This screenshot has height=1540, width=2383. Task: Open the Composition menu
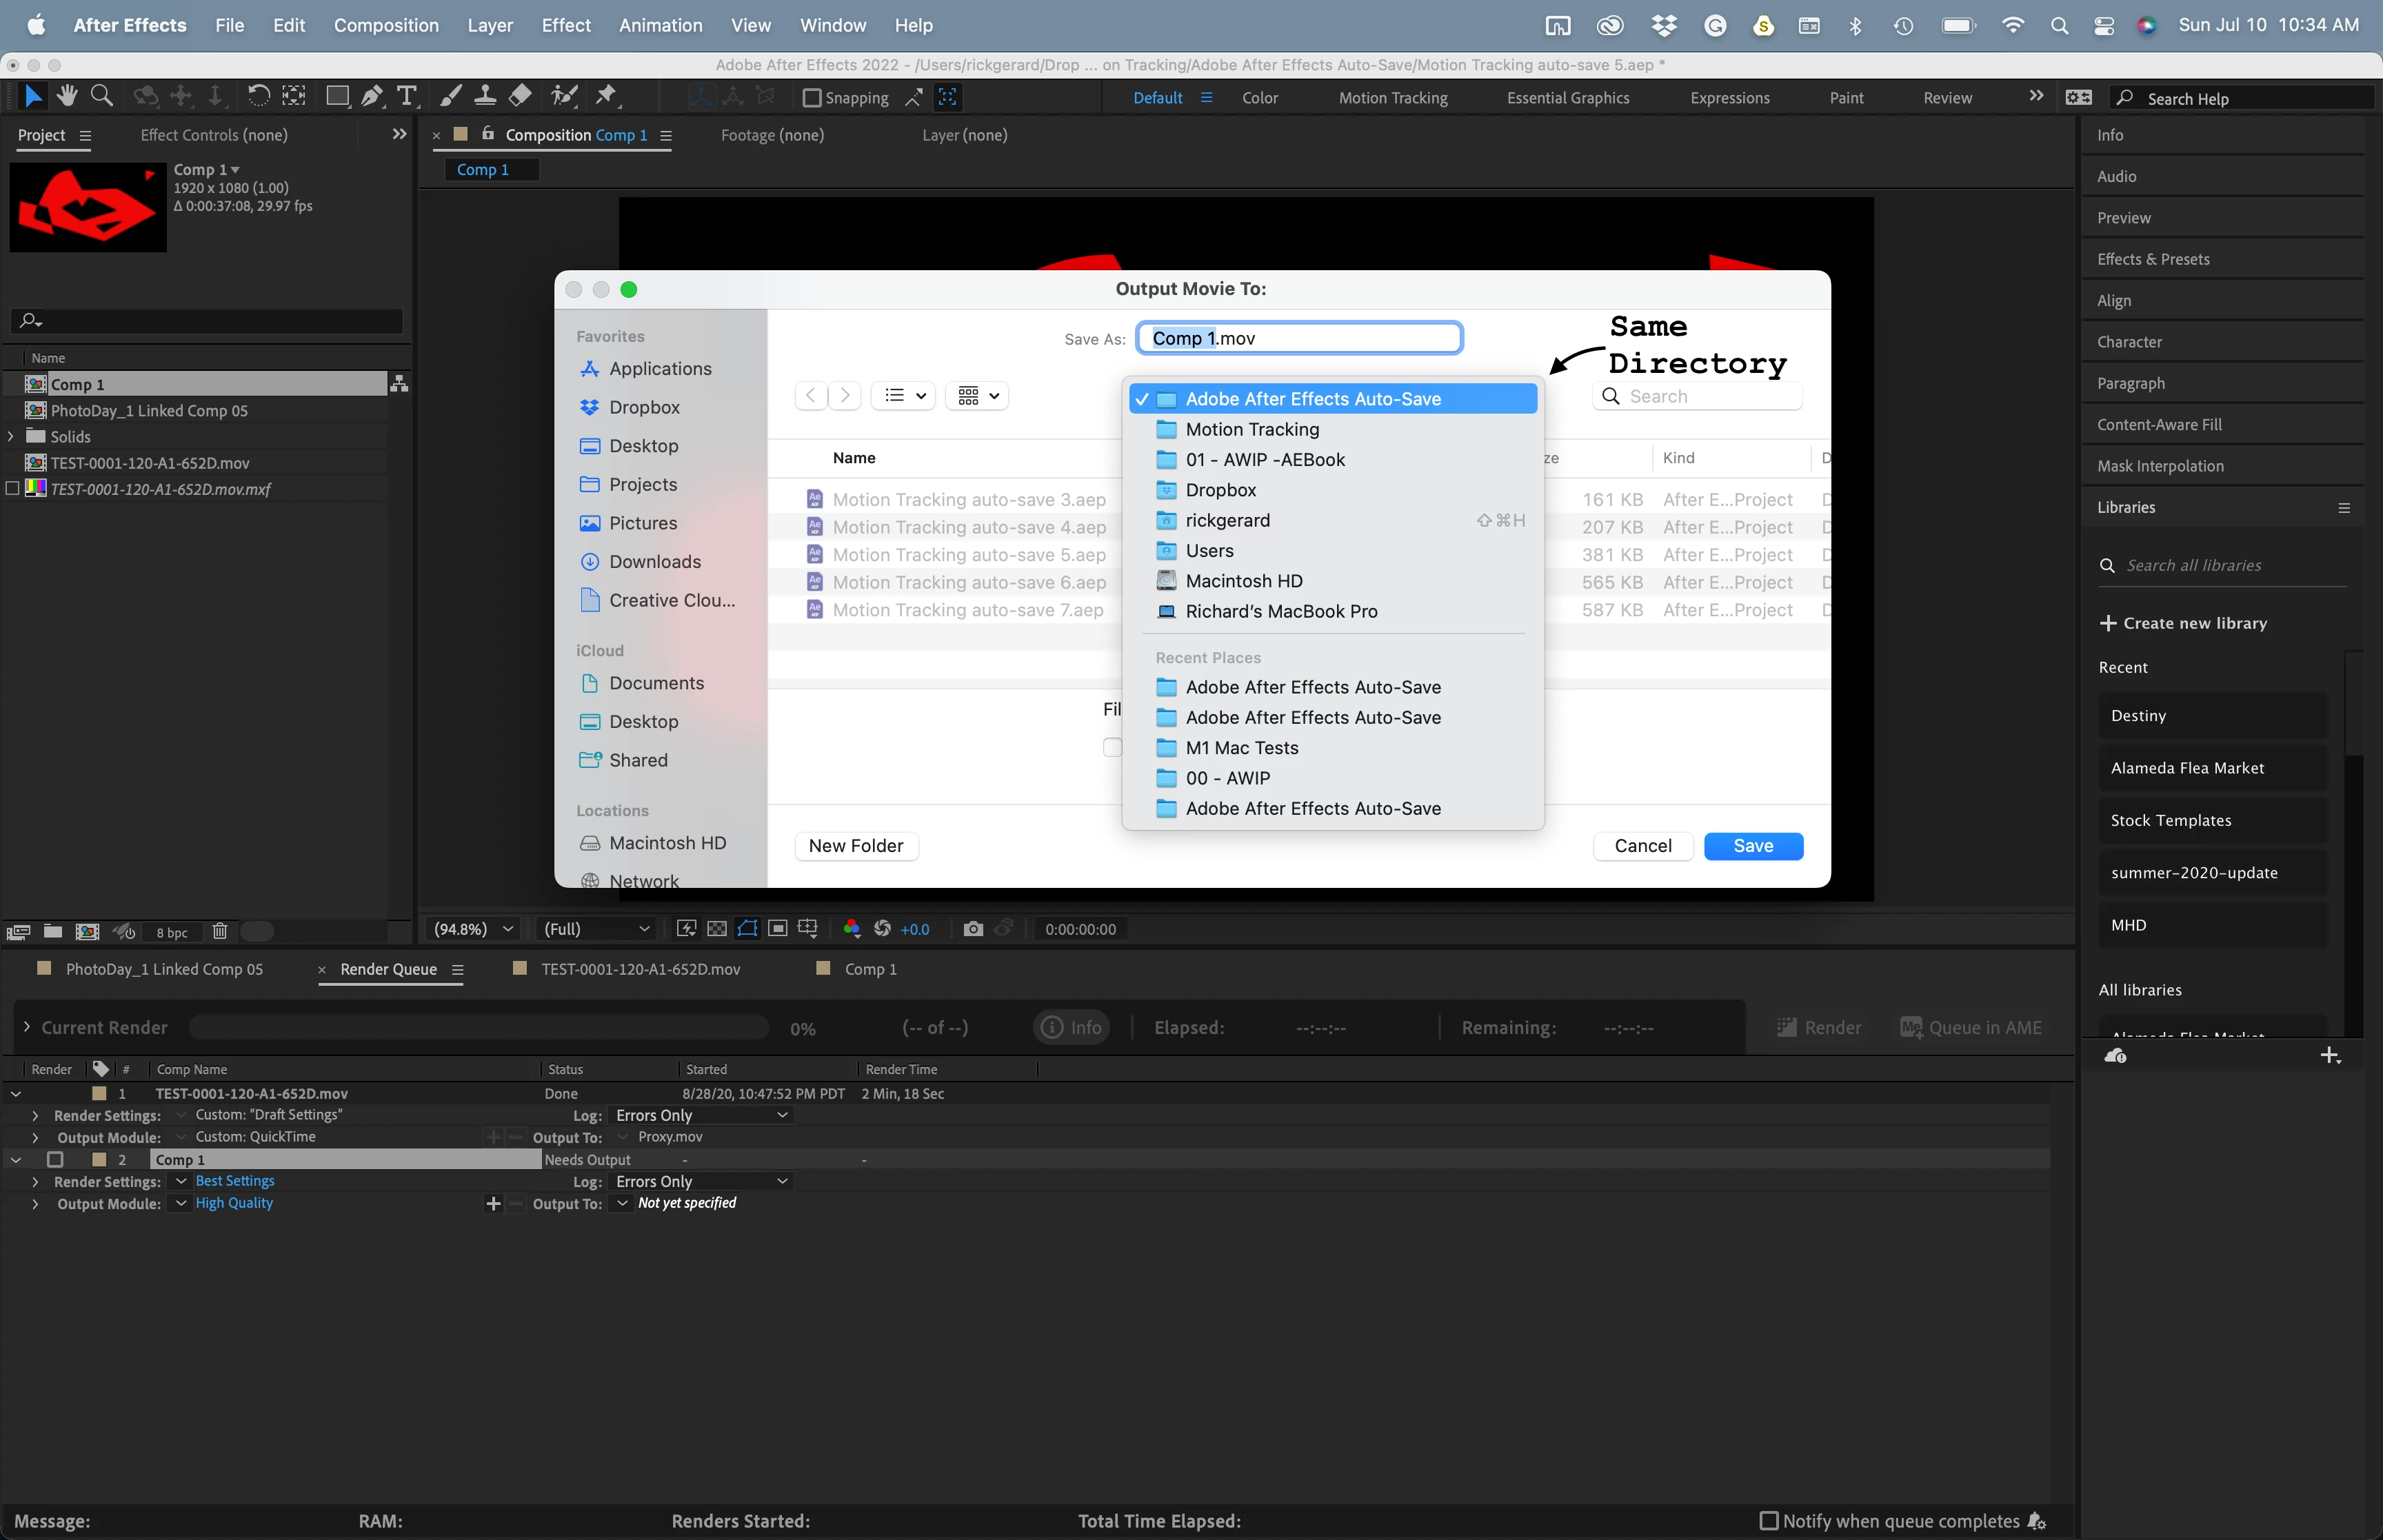click(x=386, y=25)
